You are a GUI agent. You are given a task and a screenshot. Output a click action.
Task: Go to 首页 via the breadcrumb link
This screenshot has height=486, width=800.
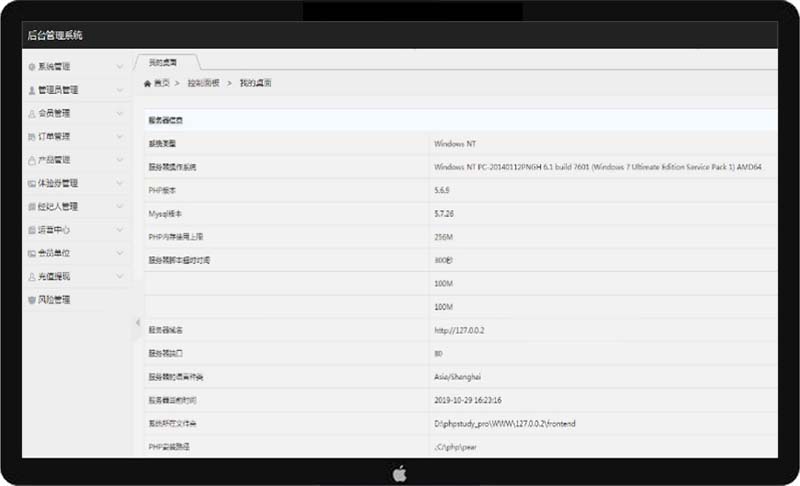point(161,83)
